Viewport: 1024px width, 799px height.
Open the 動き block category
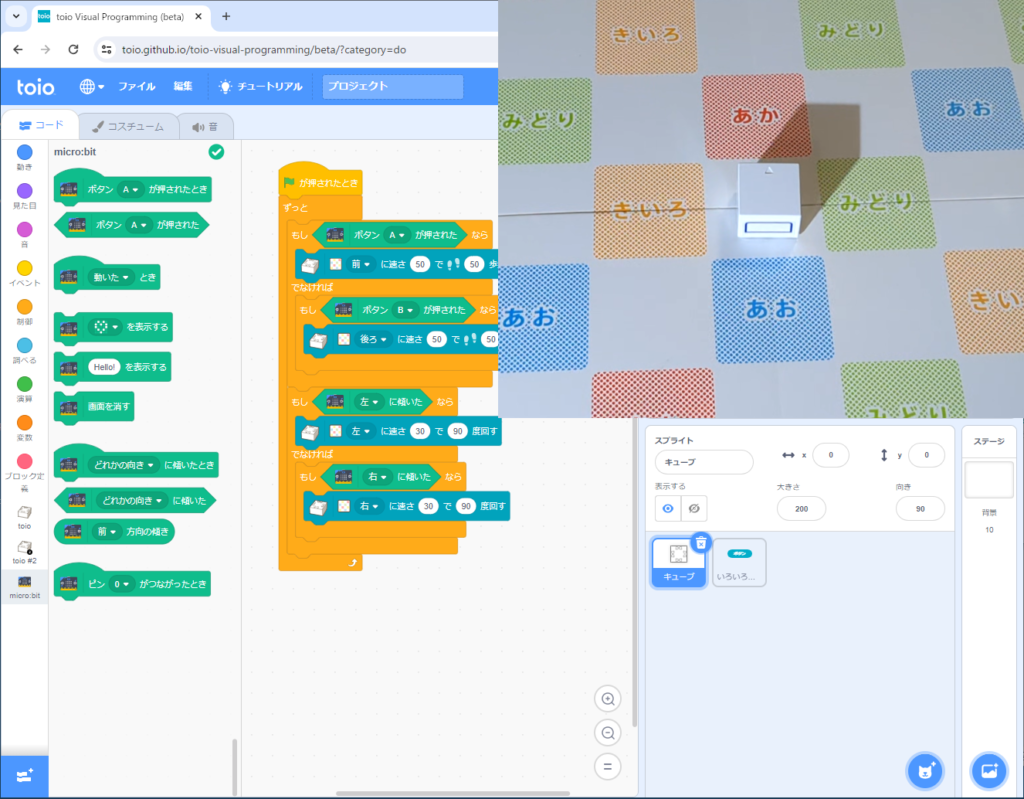click(x=23, y=155)
